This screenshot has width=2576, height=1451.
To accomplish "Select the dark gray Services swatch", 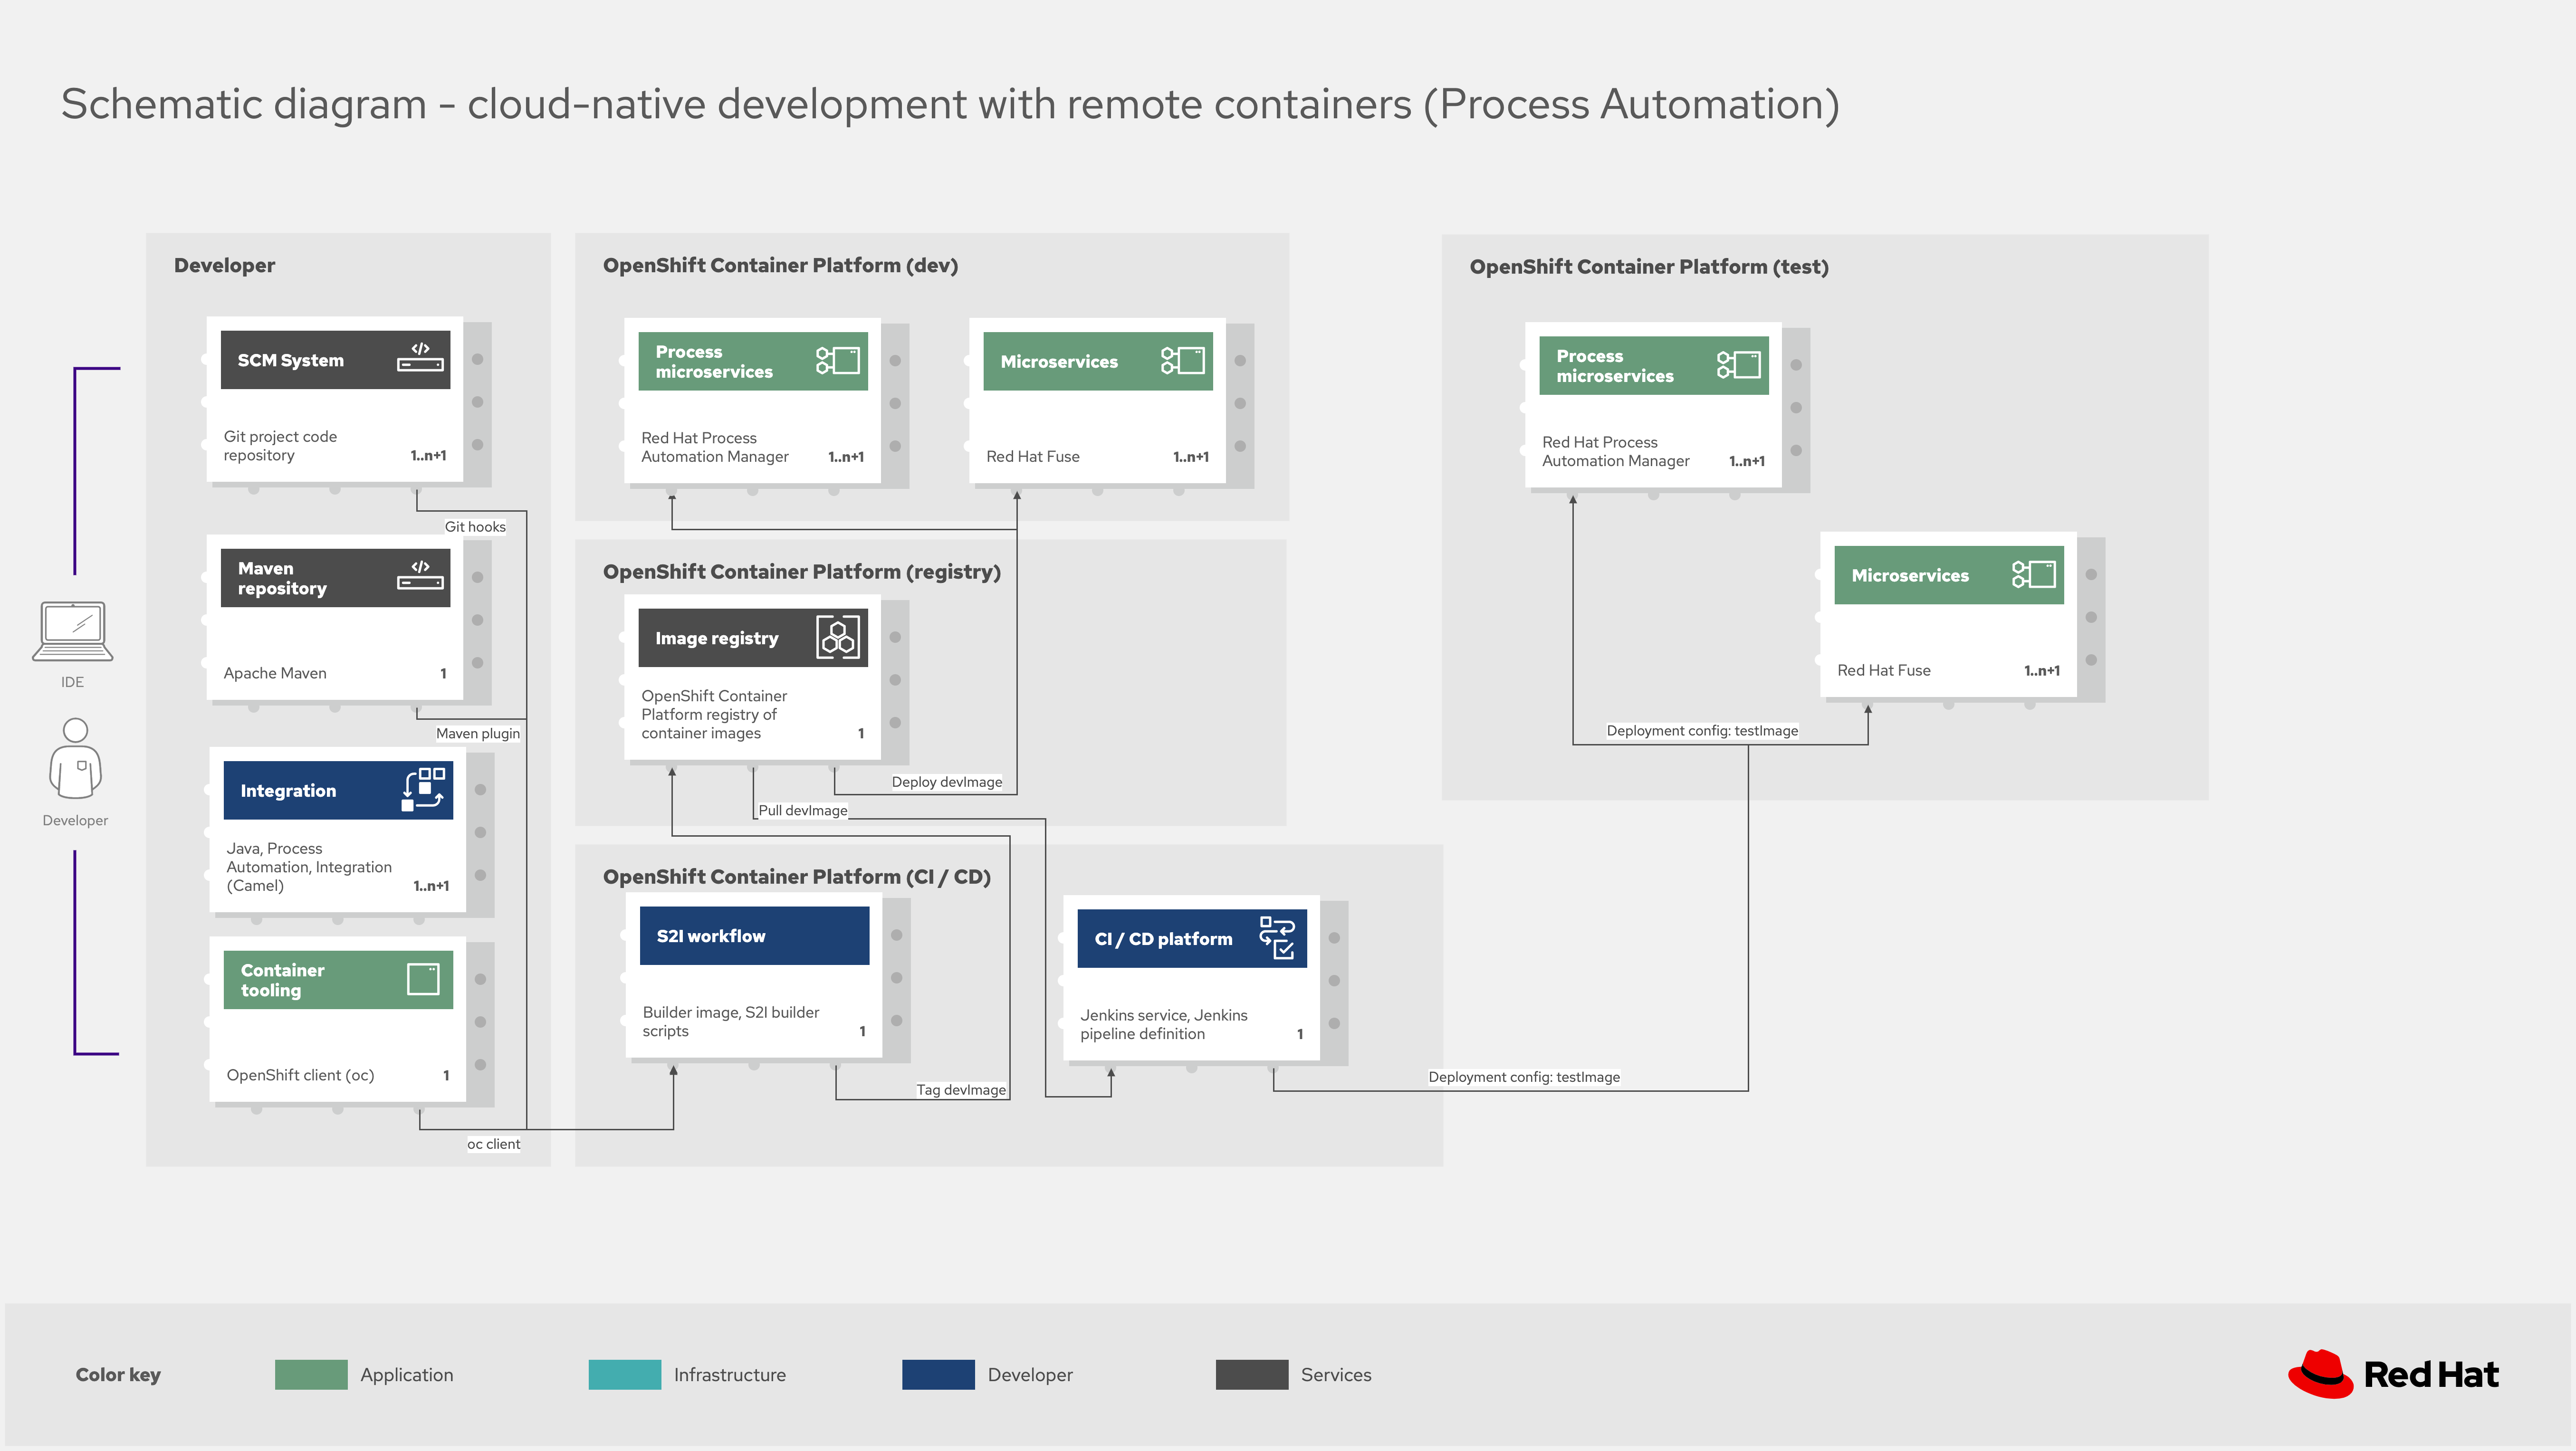I will point(1251,1374).
